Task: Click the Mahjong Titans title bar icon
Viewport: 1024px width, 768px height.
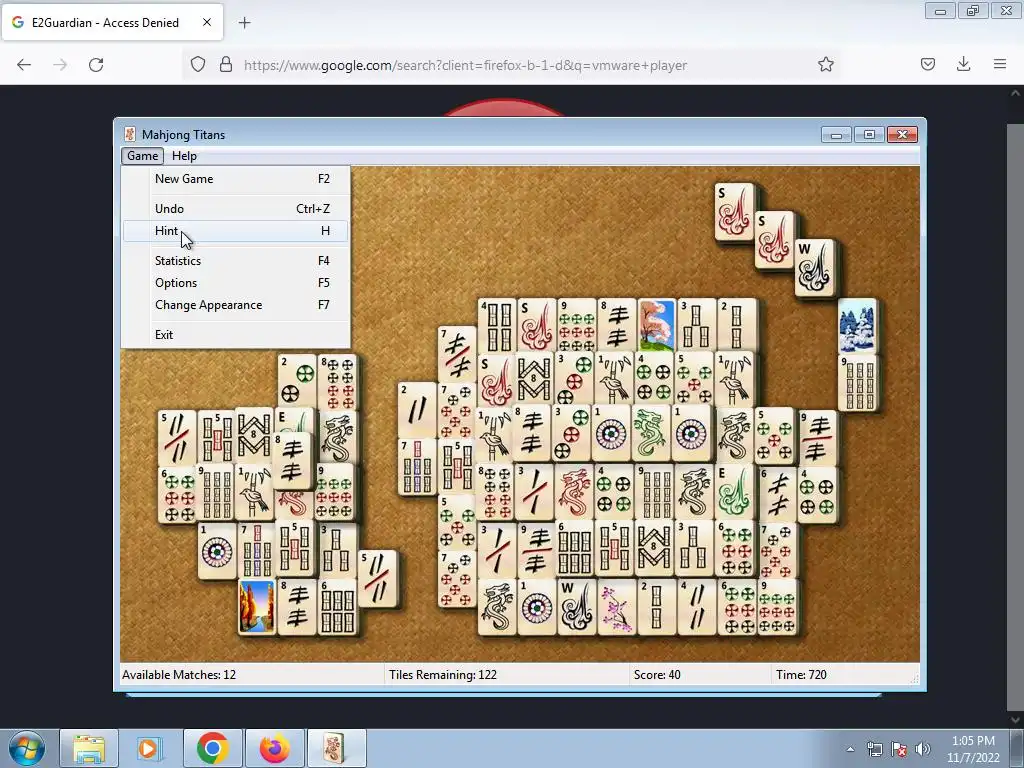Action: coord(130,135)
